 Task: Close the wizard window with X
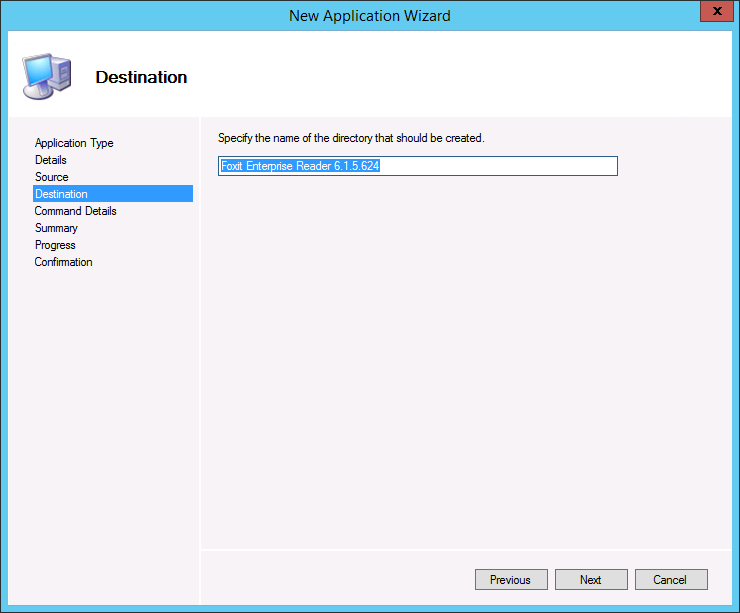(x=716, y=11)
